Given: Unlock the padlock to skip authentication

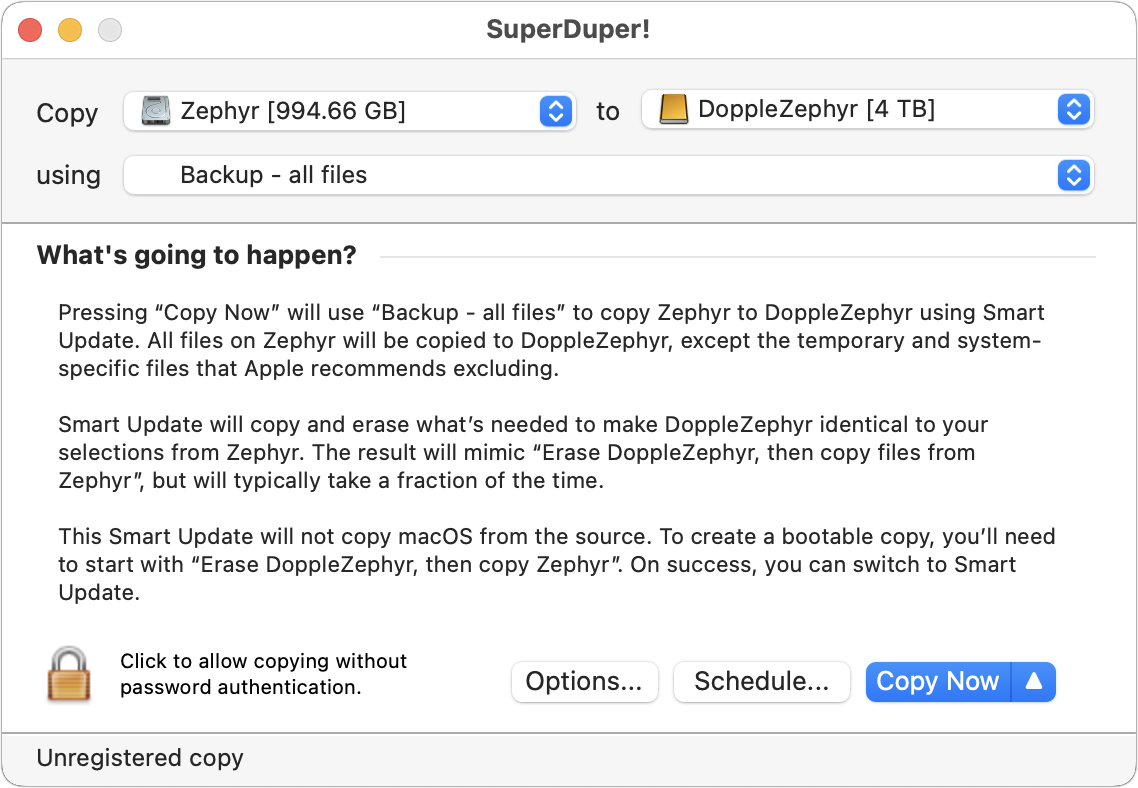Looking at the screenshot, I should 69,675.
